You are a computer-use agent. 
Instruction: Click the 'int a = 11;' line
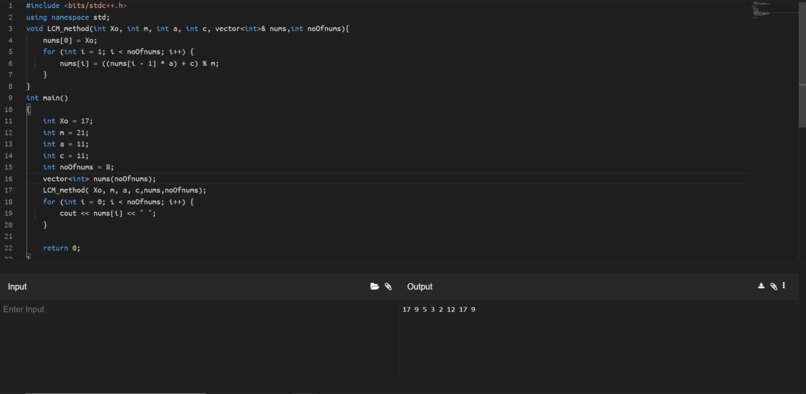[x=66, y=144]
